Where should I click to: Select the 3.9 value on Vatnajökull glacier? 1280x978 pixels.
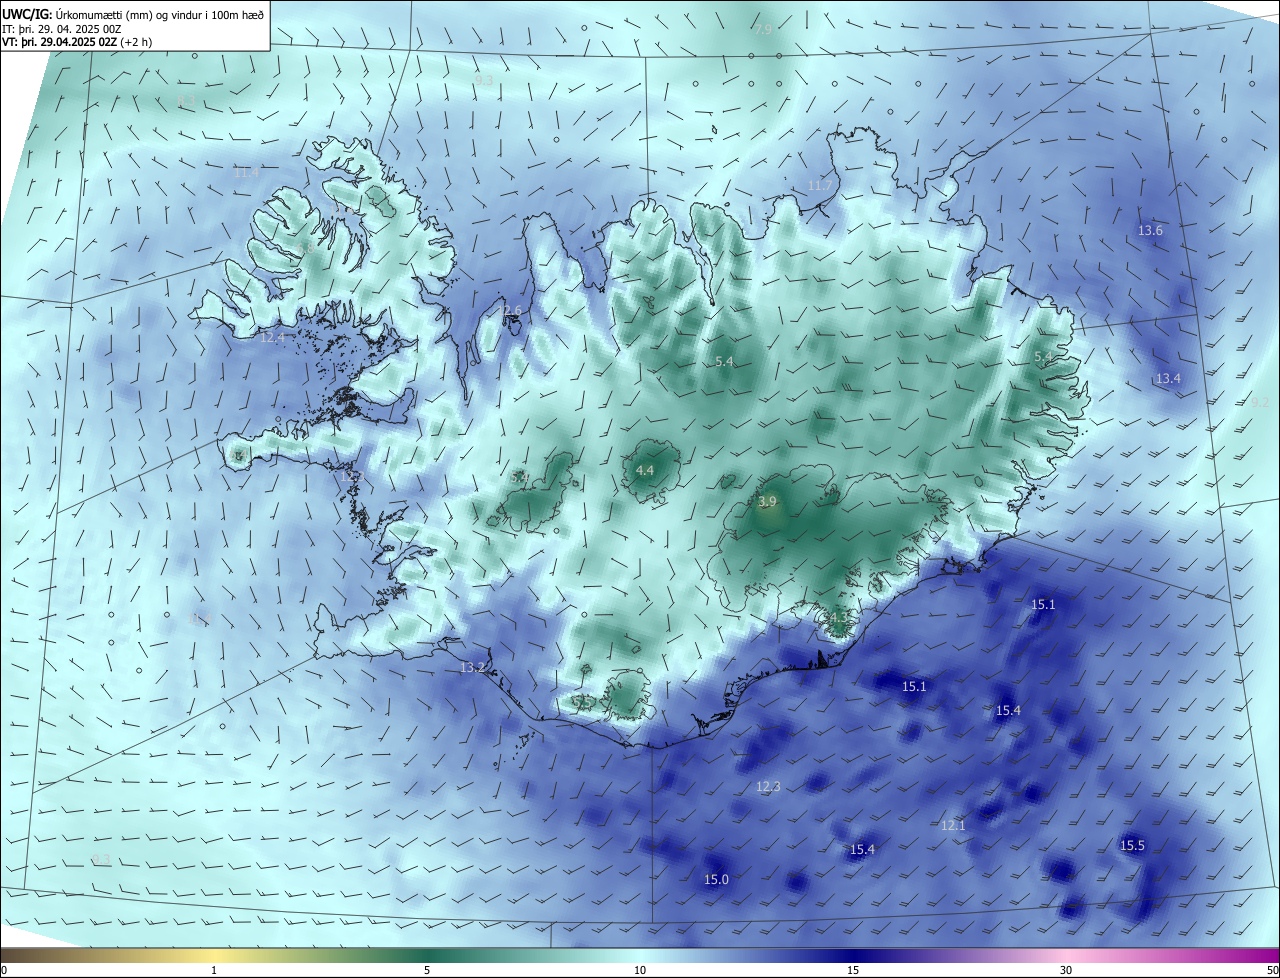tap(767, 501)
